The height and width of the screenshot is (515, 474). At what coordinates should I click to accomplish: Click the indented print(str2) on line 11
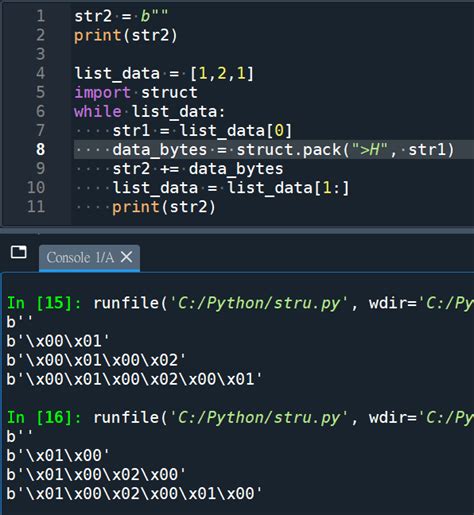point(164,207)
